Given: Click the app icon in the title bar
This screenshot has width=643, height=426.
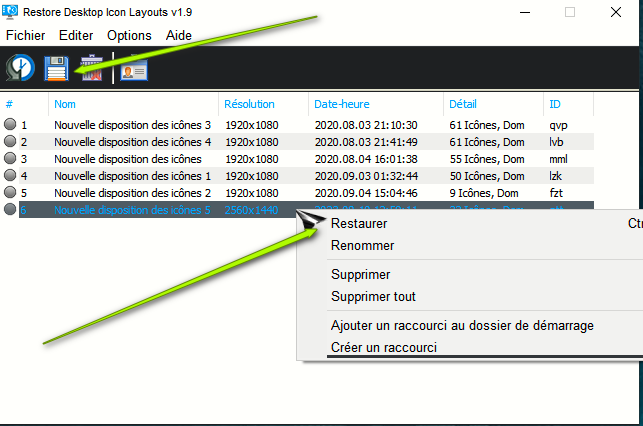Looking at the screenshot, I should coord(9,12).
